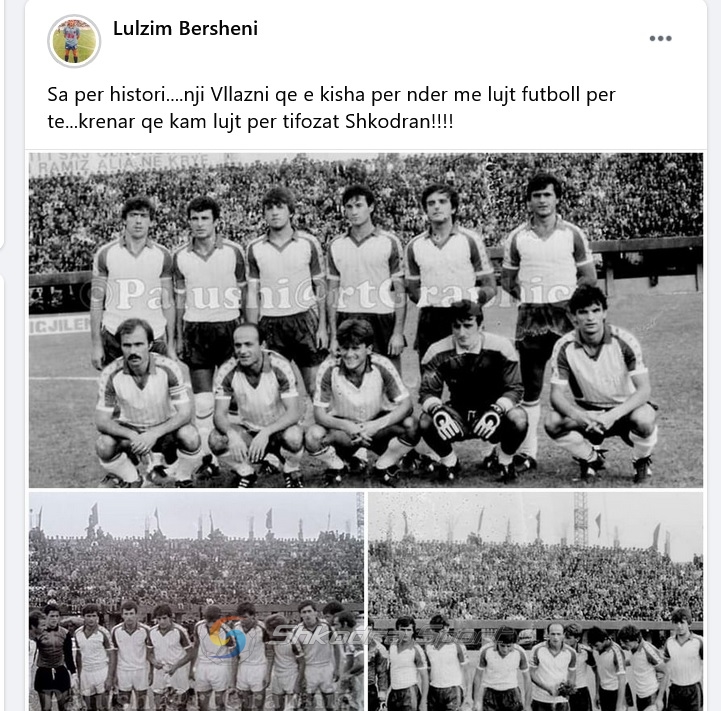Click the post text starting "Sa per histori"
721x711 pixels.
(331, 108)
